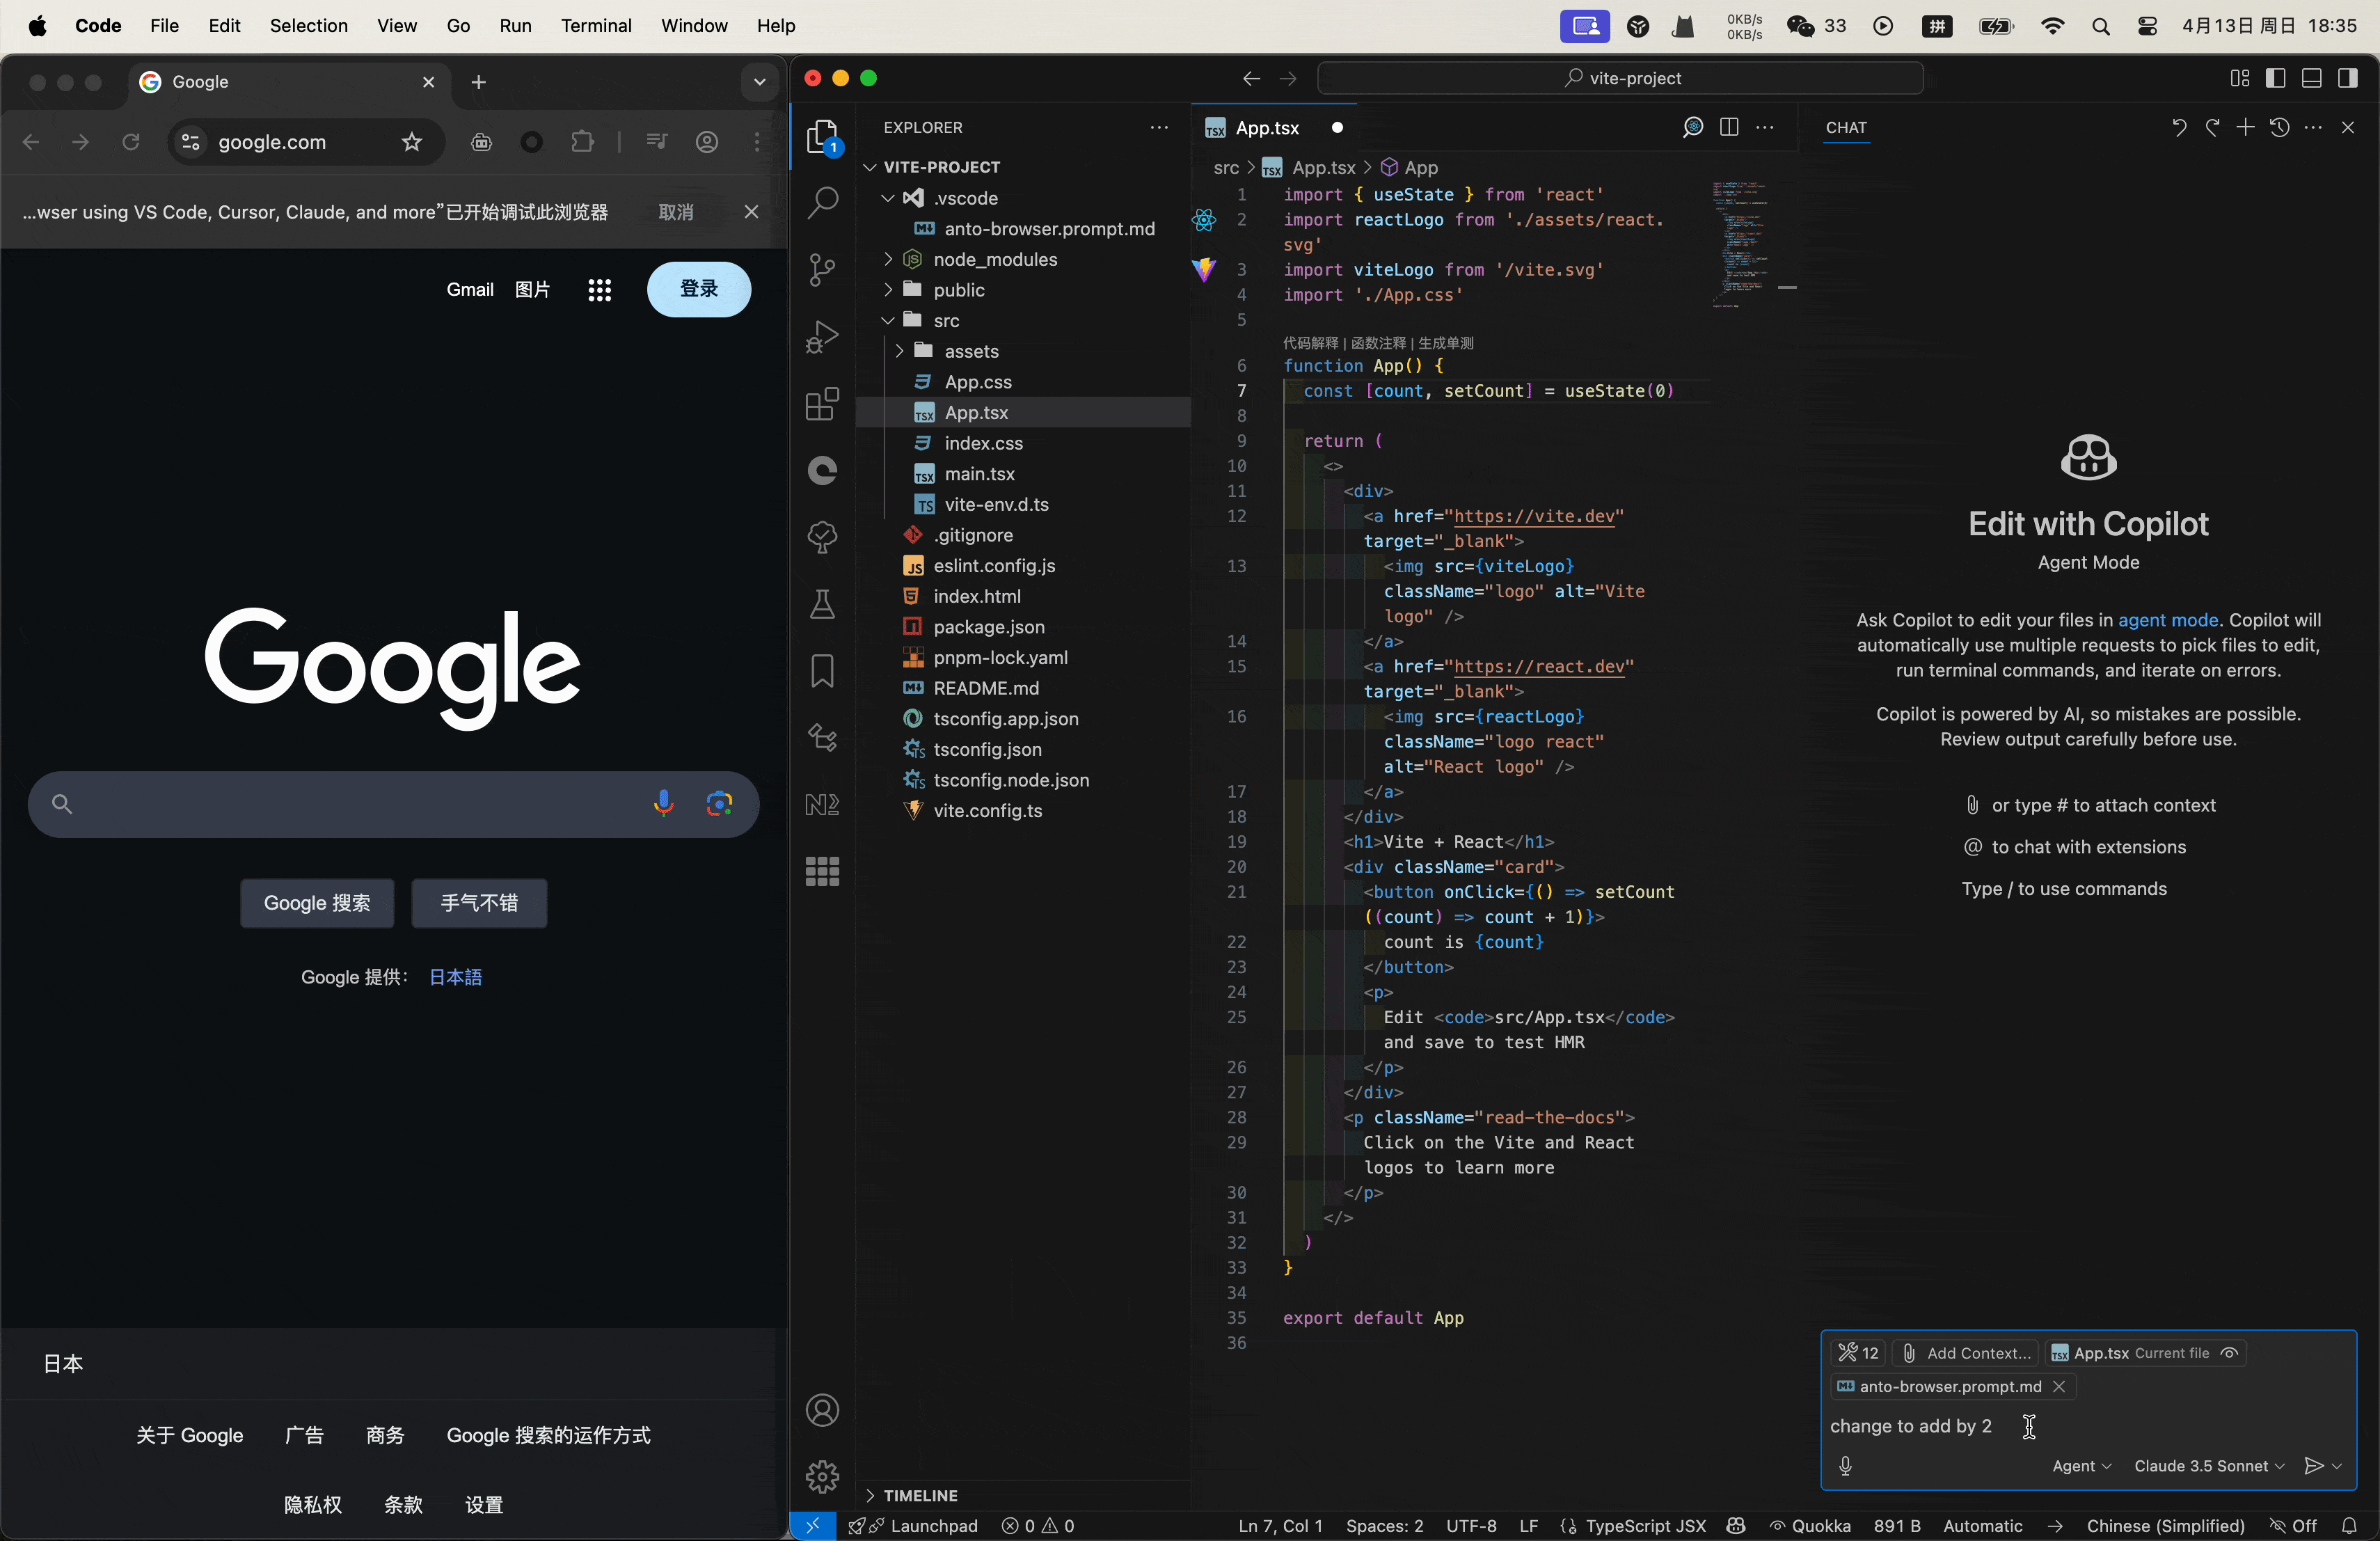Viewport: 2380px width, 1541px height.
Task: Toggle current file context eye icon
Action: pos(2229,1353)
